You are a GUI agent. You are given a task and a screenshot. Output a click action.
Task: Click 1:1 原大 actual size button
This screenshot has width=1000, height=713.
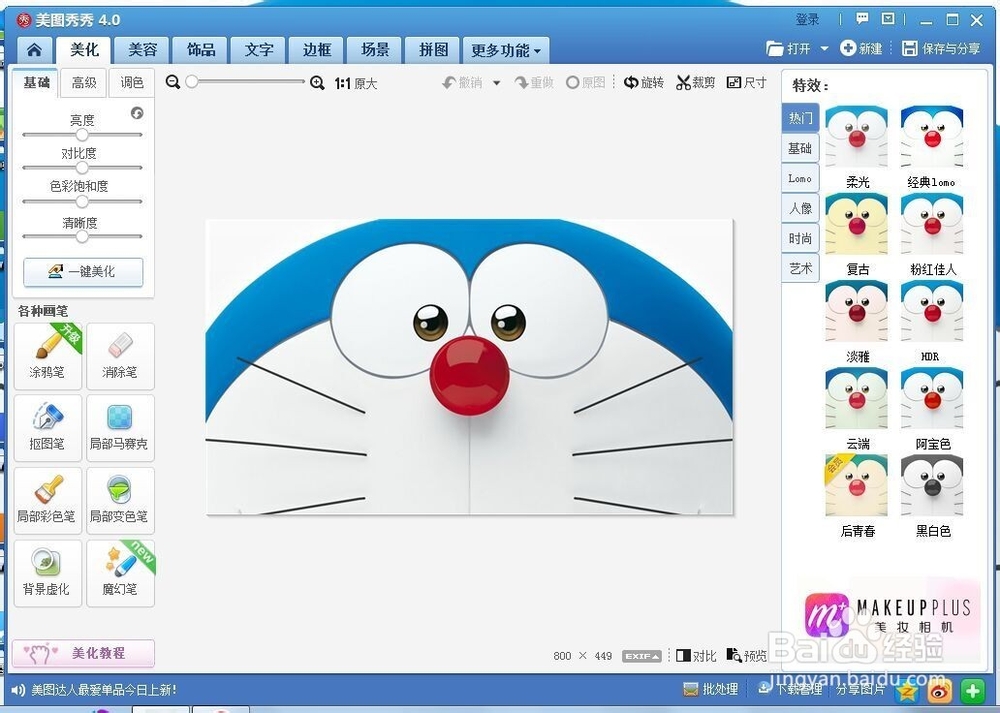[x=356, y=84]
